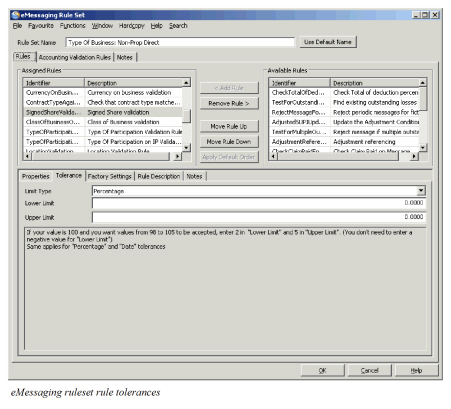Click the Assigned Rules vertical scrollbar thumb

[x=187, y=116]
